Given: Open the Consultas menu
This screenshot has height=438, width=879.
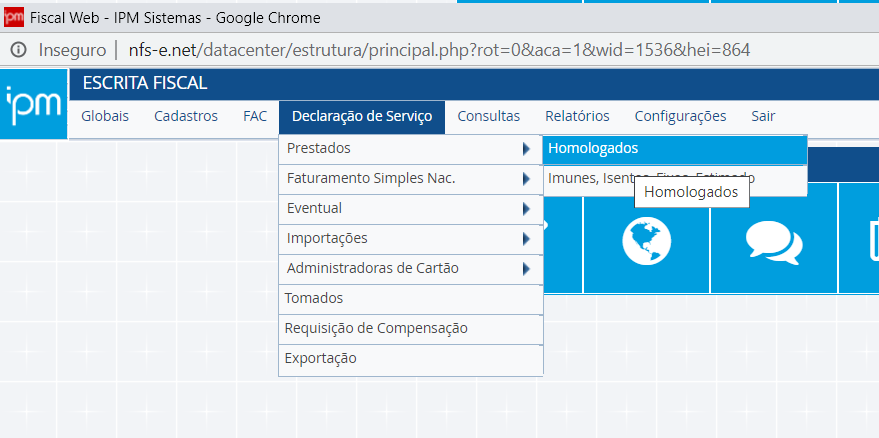Looking at the screenshot, I should pos(489,116).
